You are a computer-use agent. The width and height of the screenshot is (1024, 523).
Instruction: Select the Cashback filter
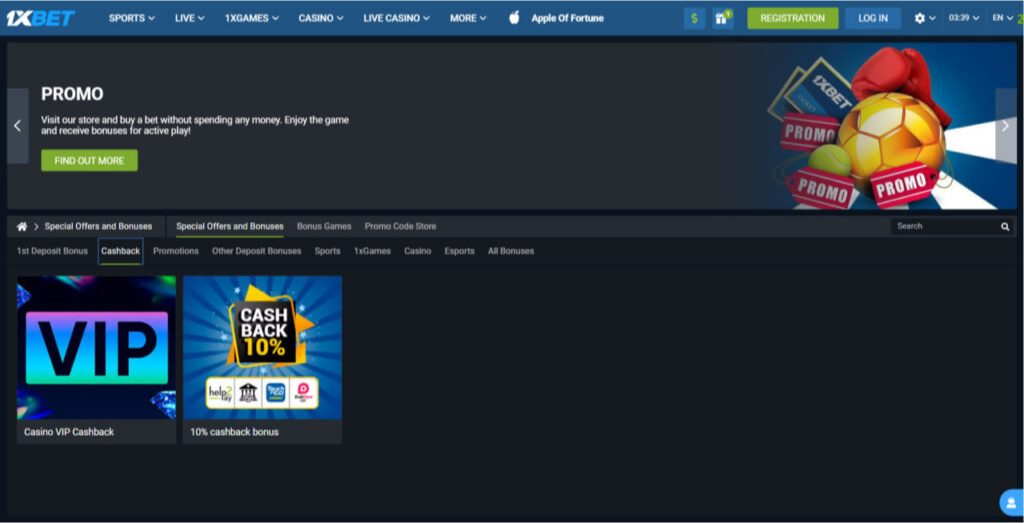click(121, 251)
